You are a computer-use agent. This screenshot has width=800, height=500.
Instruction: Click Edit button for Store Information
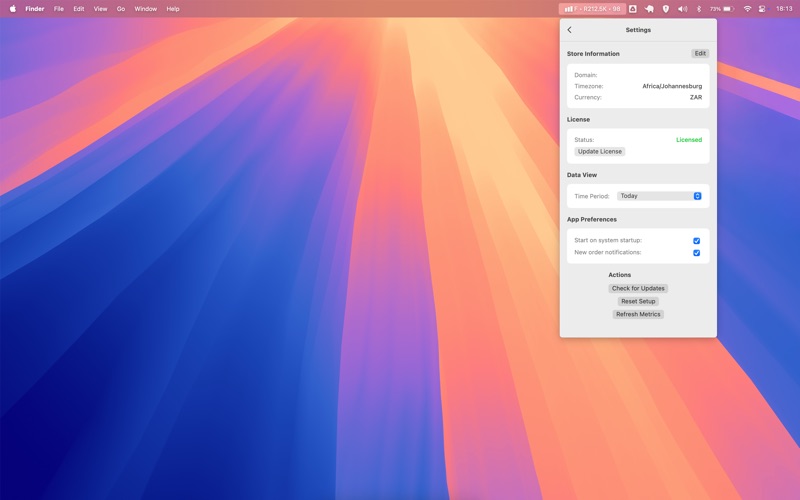700,54
